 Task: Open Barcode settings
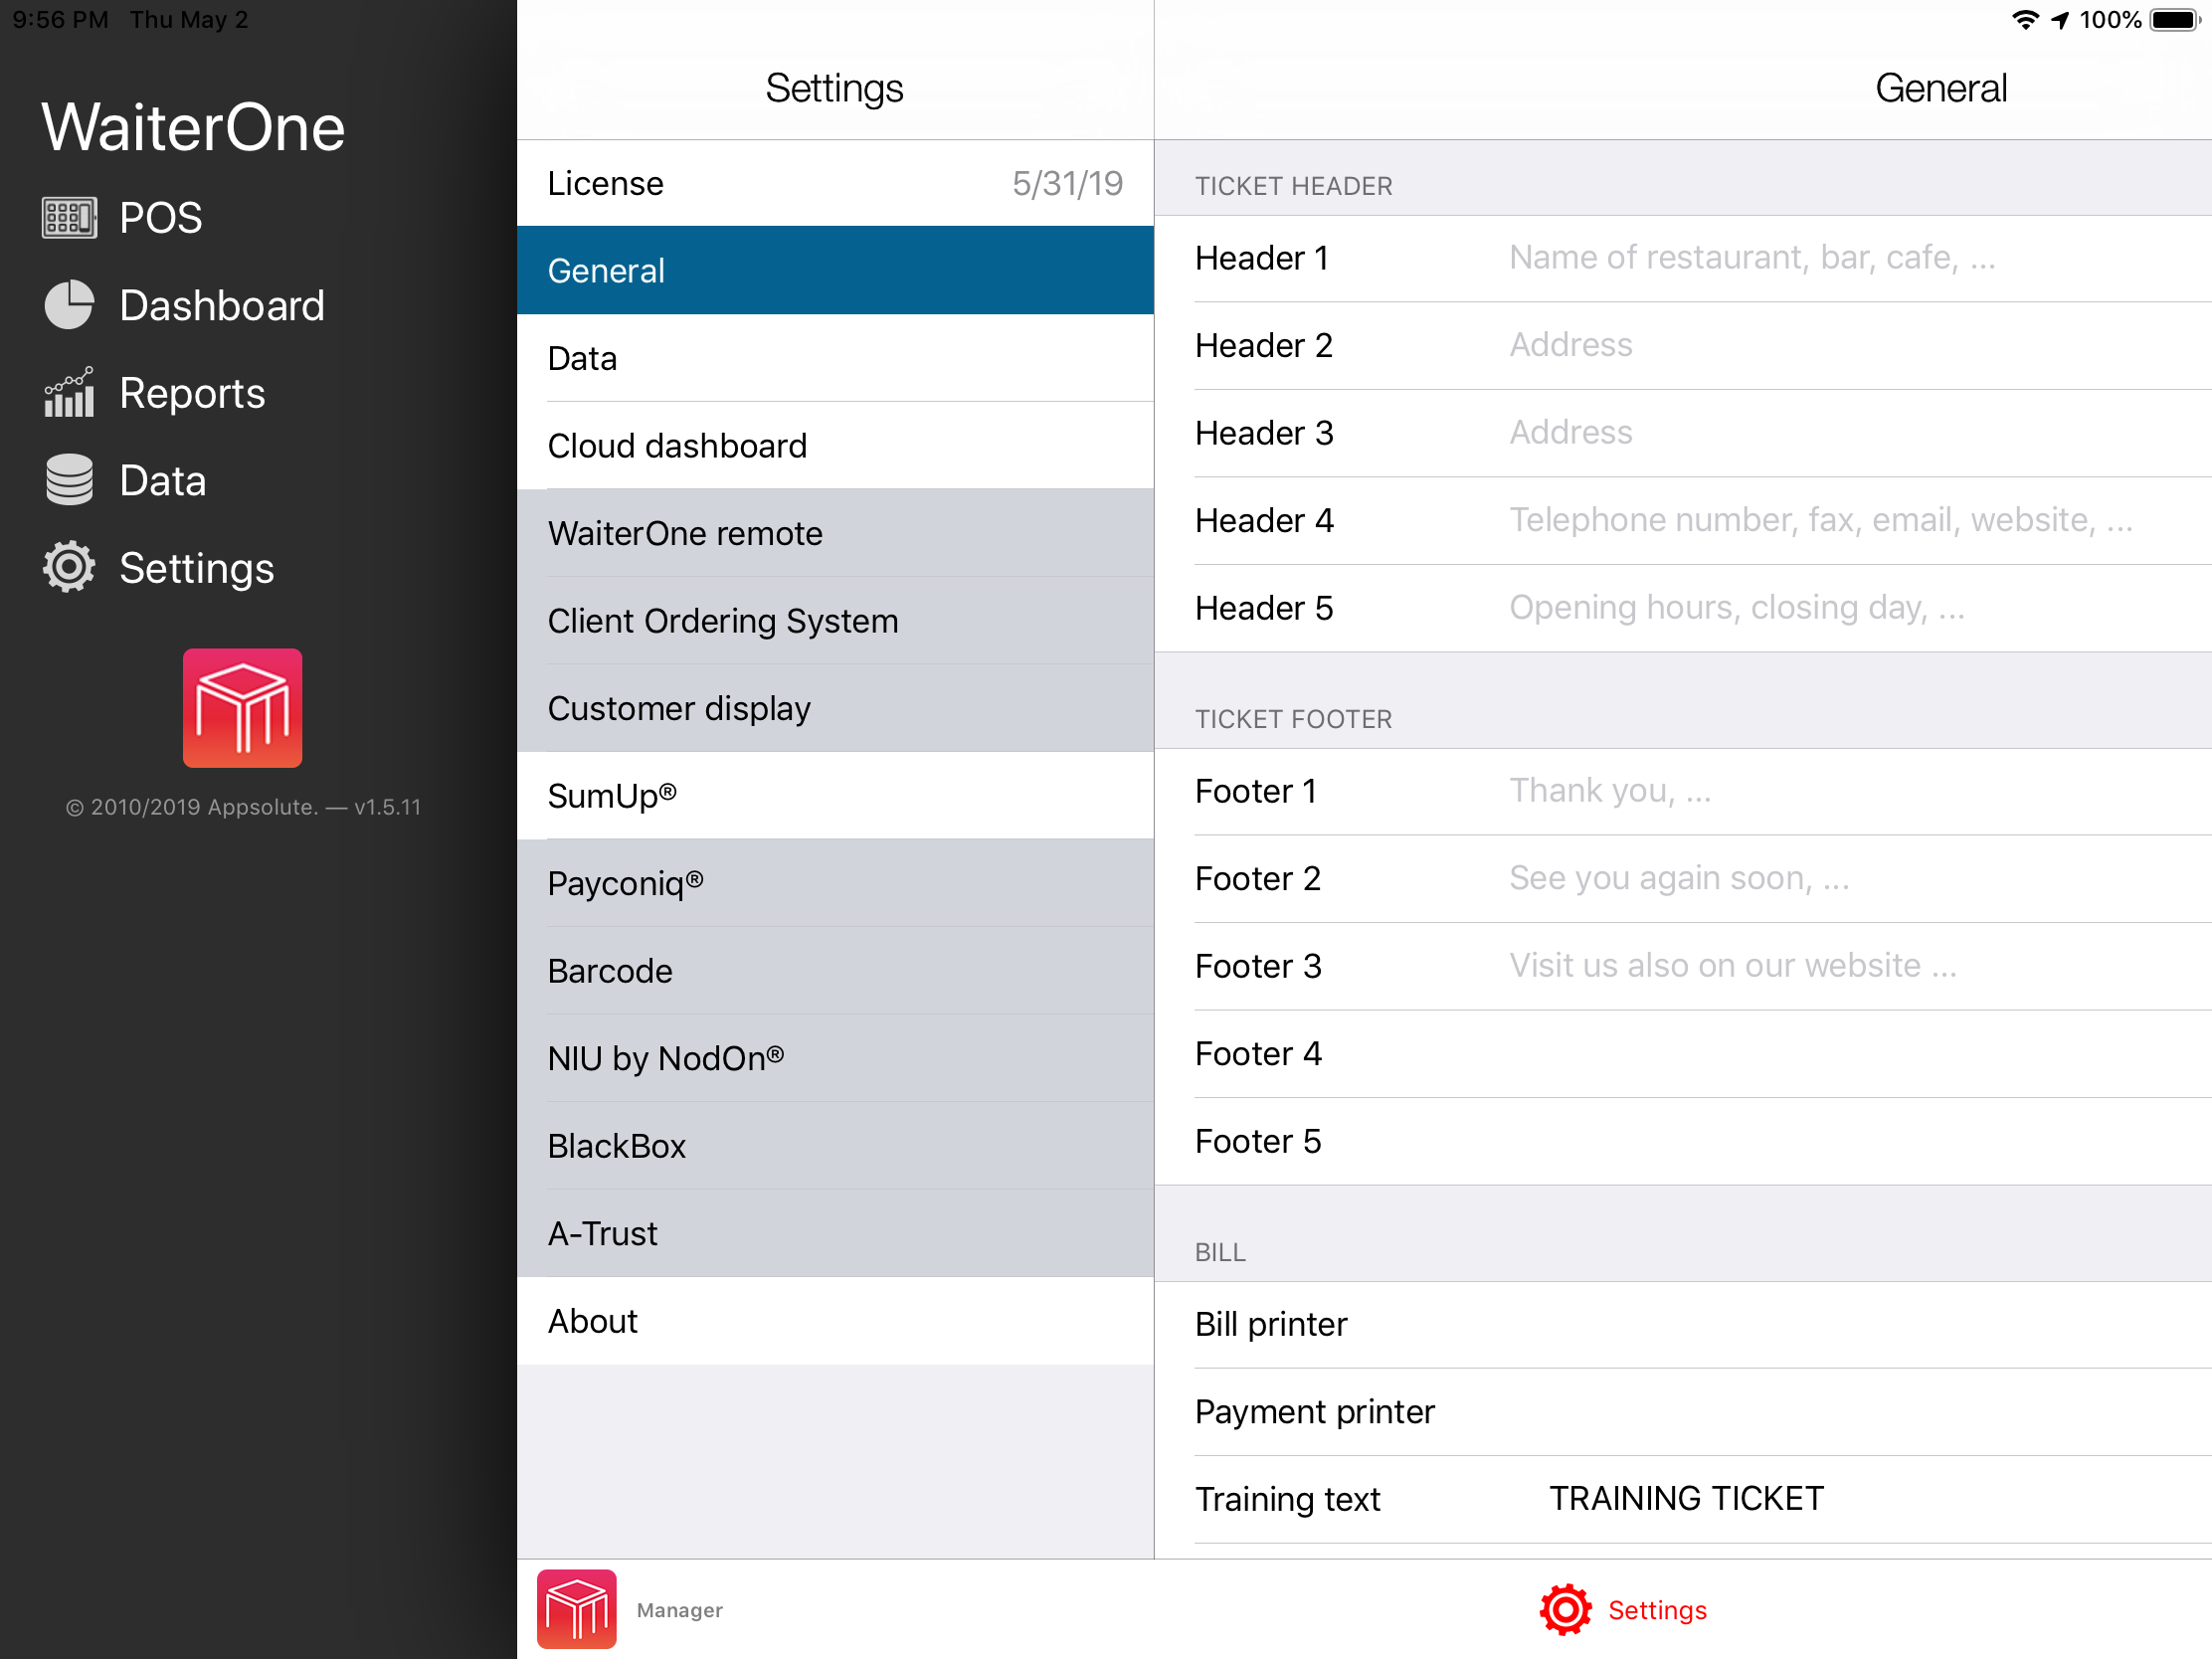tap(835, 971)
